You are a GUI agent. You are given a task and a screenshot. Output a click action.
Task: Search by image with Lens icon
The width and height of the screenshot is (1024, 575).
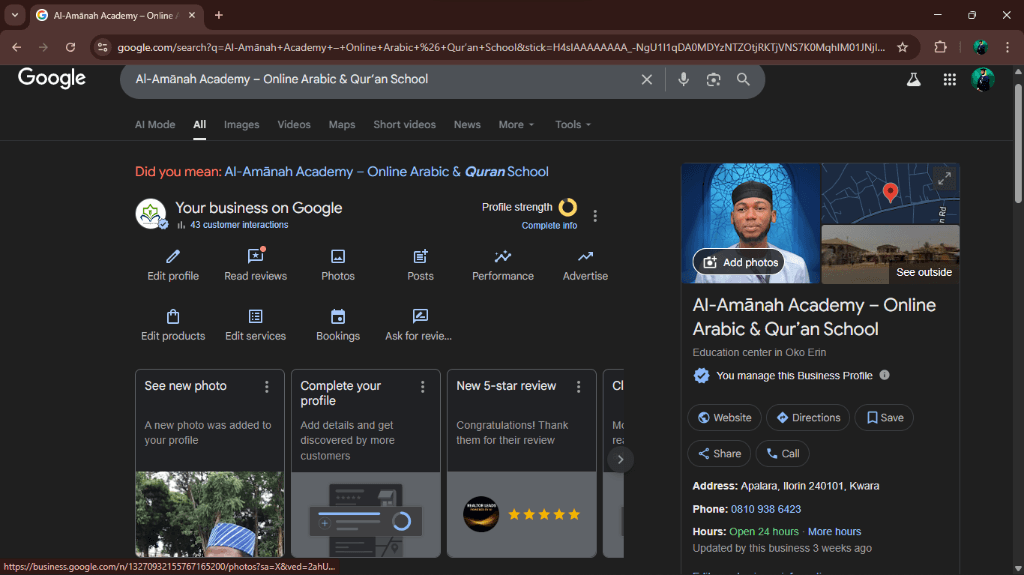(713, 79)
